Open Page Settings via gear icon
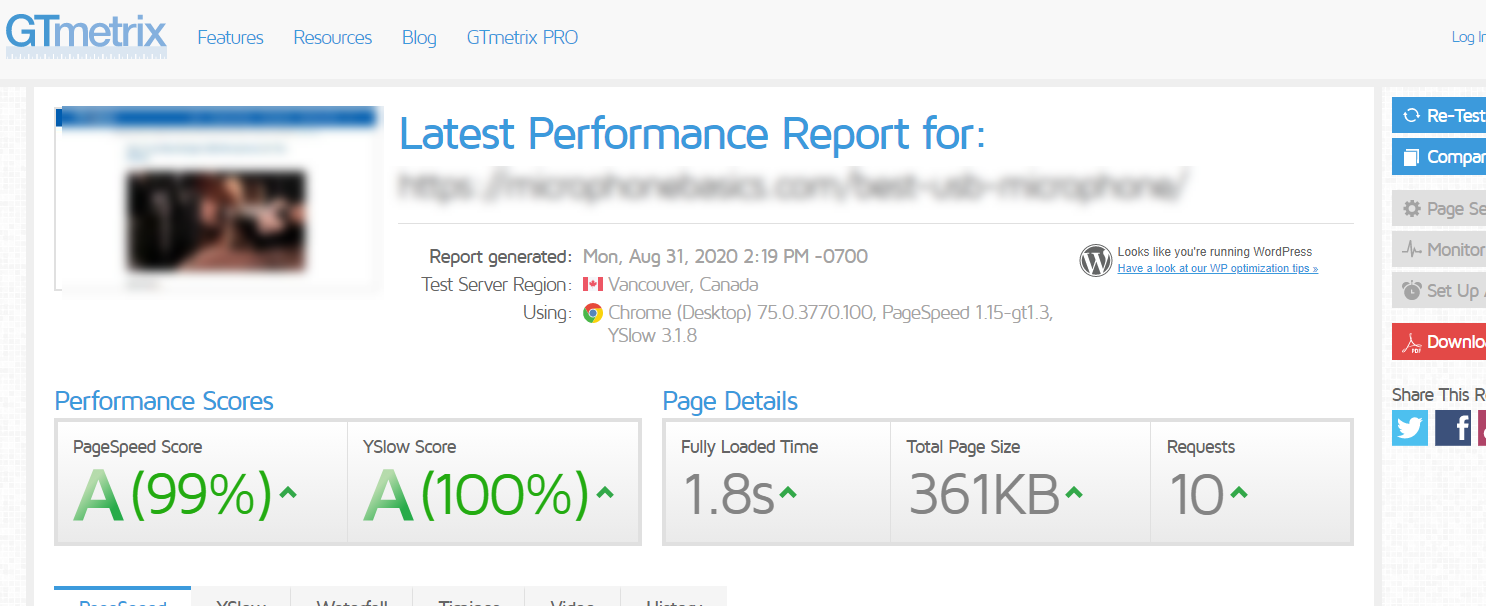This screenshot has height=606, width=1486. [1411, 209]
